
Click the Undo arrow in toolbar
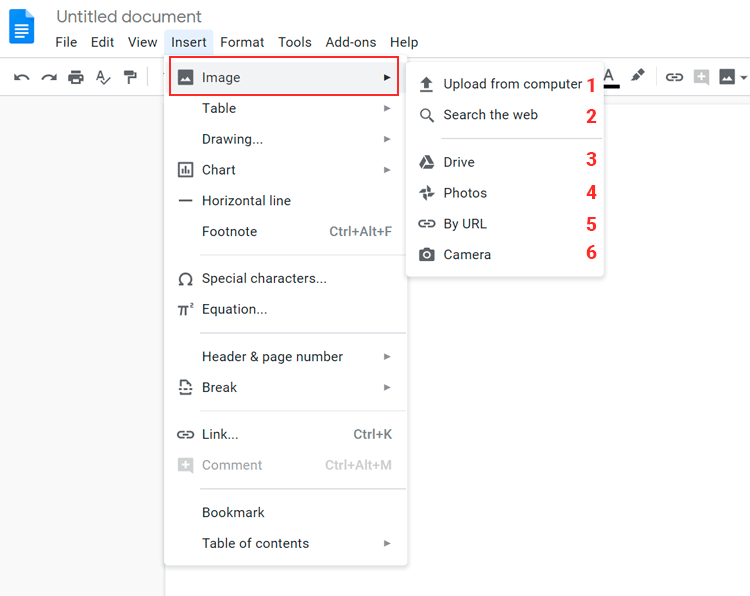[x=22, y=77]
